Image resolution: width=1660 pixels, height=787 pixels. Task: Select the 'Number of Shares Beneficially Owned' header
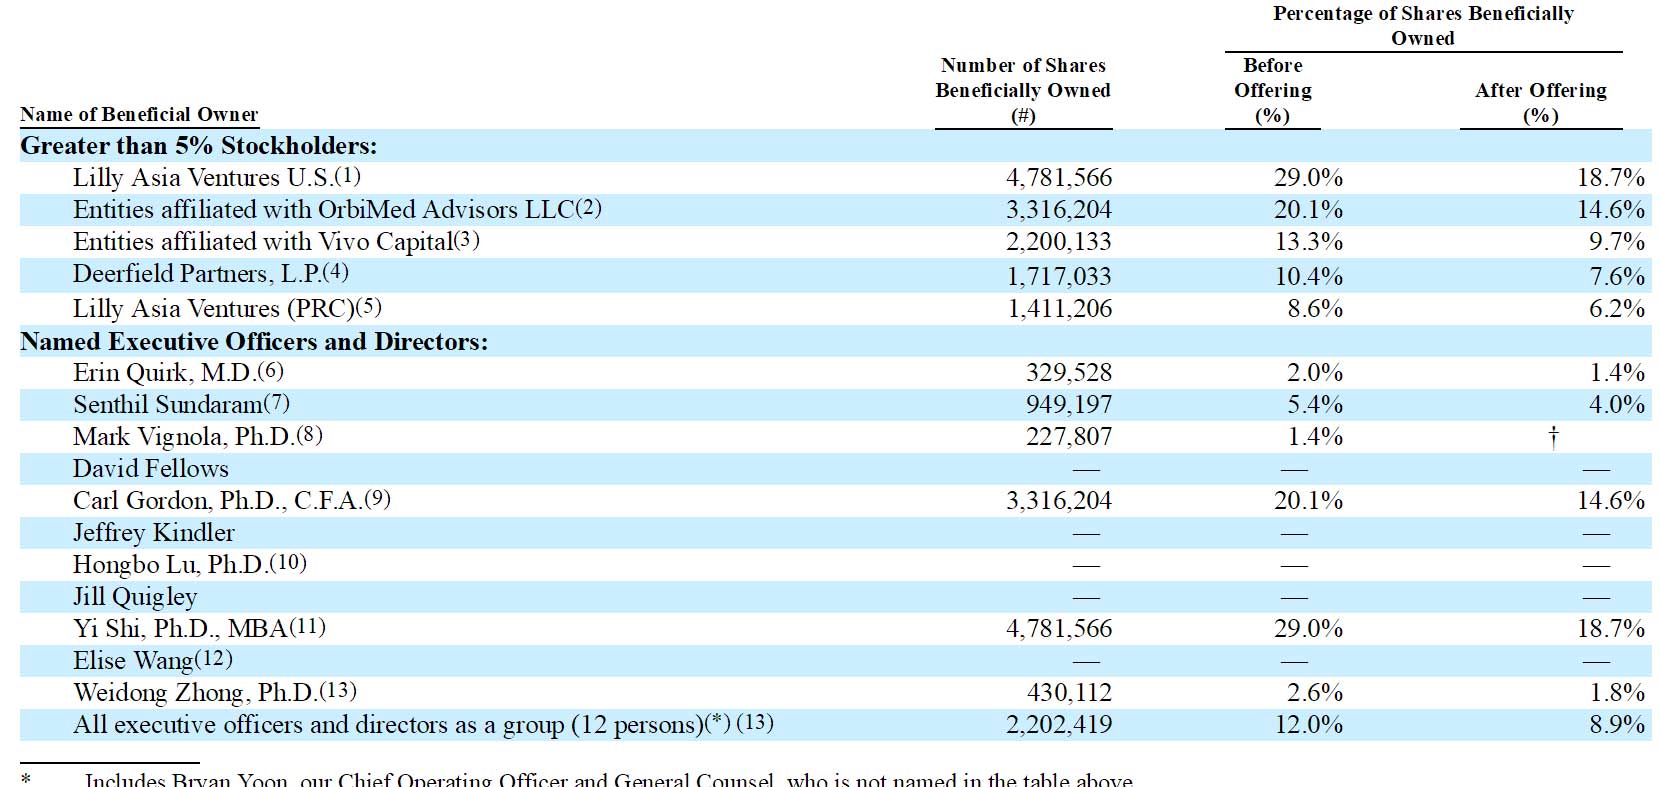point(1023,90)
